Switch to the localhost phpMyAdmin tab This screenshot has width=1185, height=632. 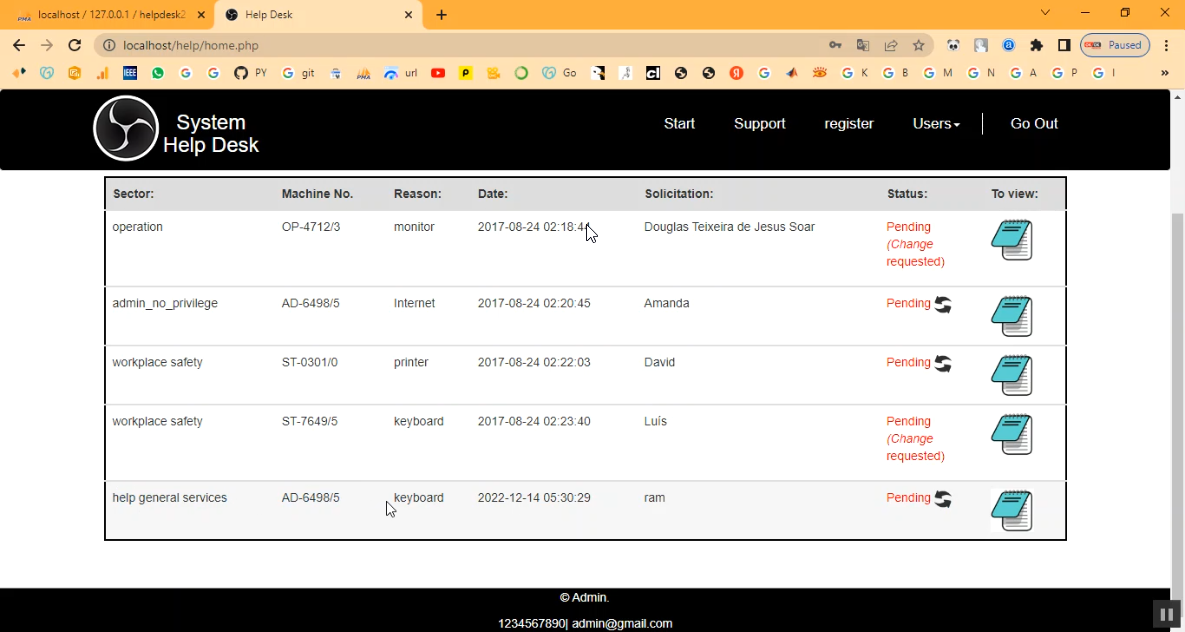(x=108, y=15)
